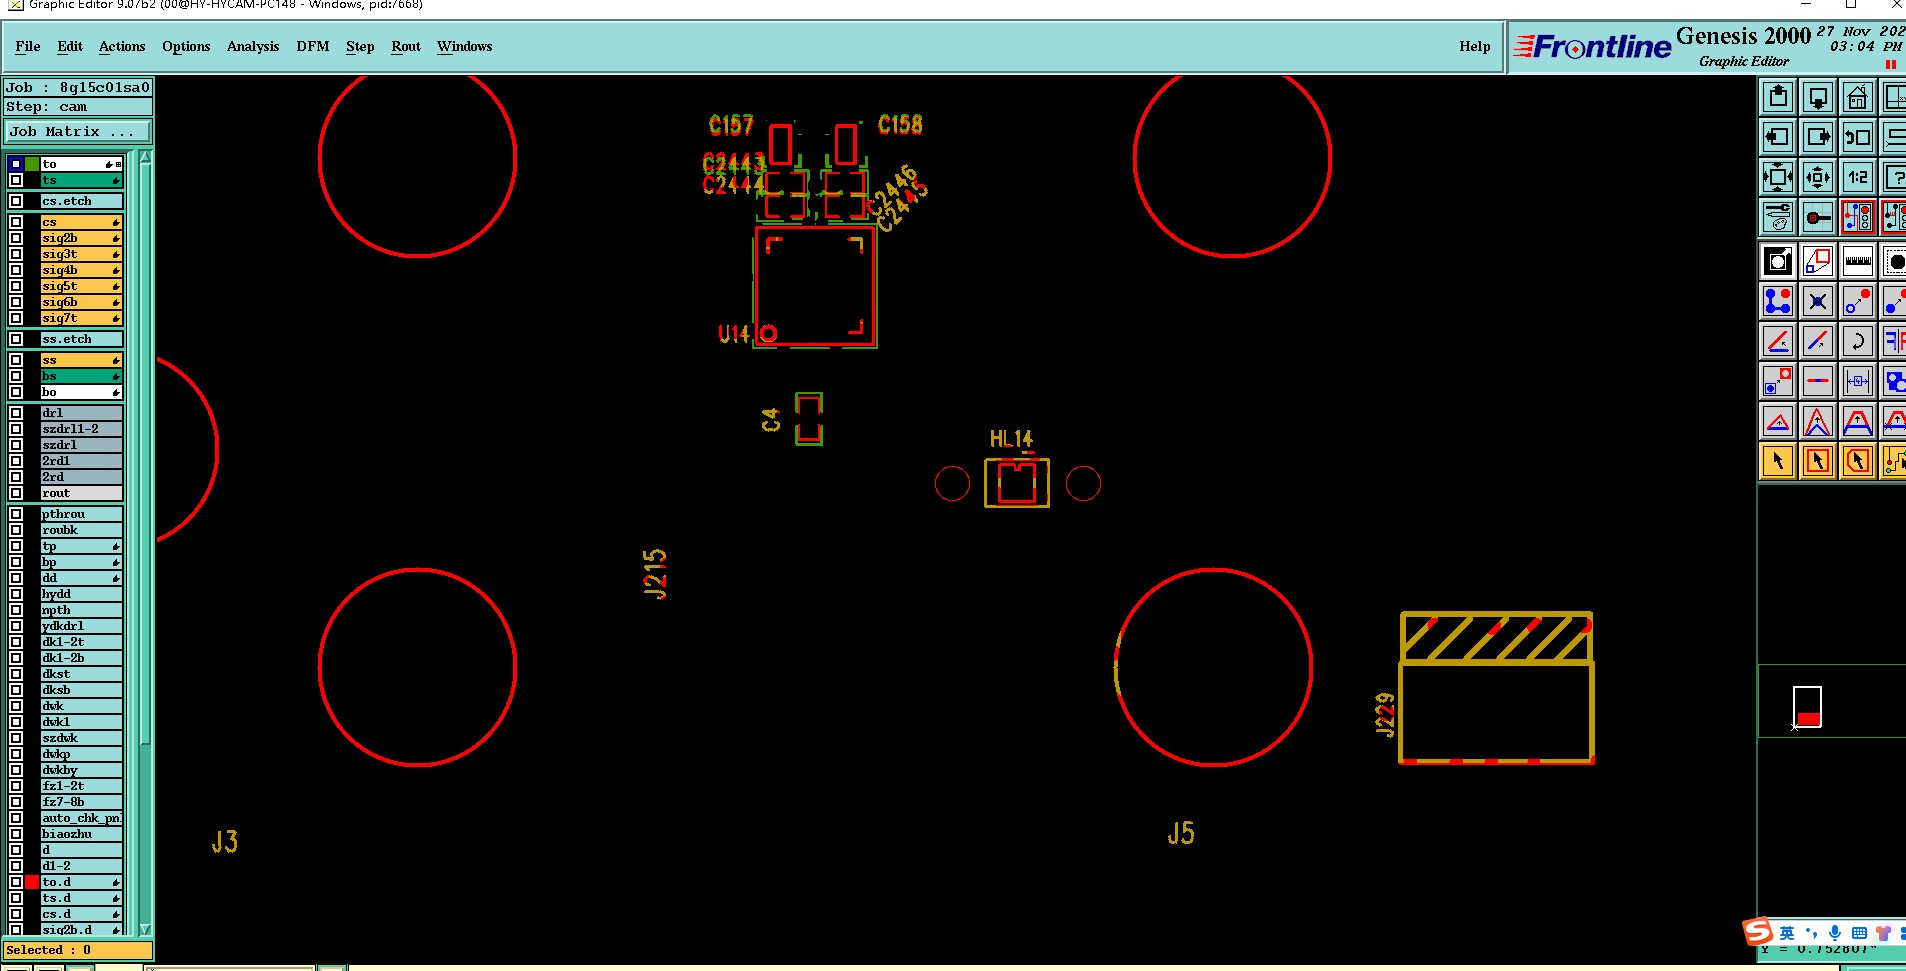Click the small red triangle with arrow icon

1778,421
